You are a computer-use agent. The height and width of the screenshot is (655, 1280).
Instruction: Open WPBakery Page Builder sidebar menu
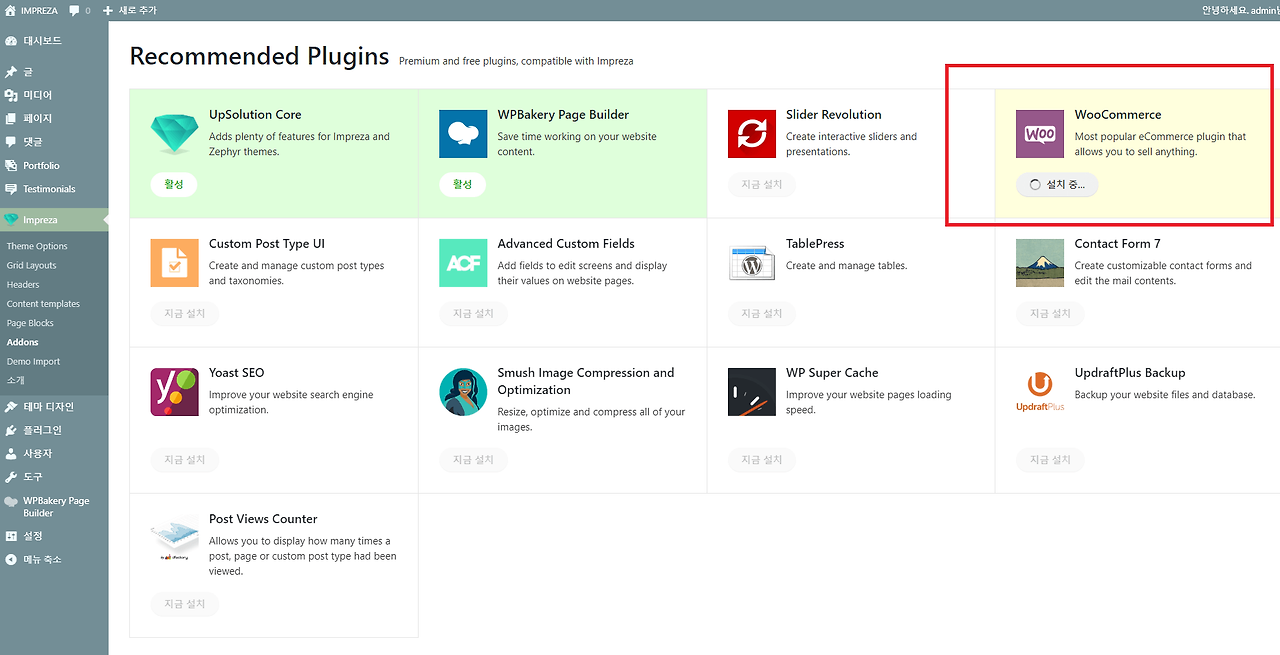(54, 506)
